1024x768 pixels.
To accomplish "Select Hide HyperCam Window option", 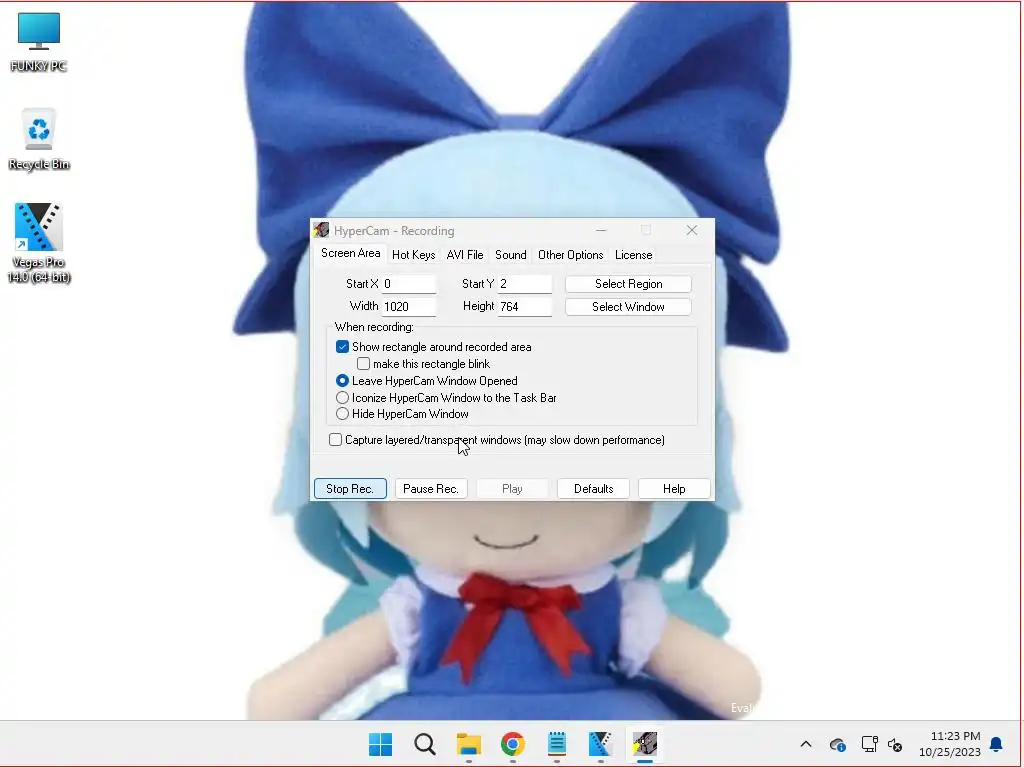I will pyautogui.click(x=342, y=414).
